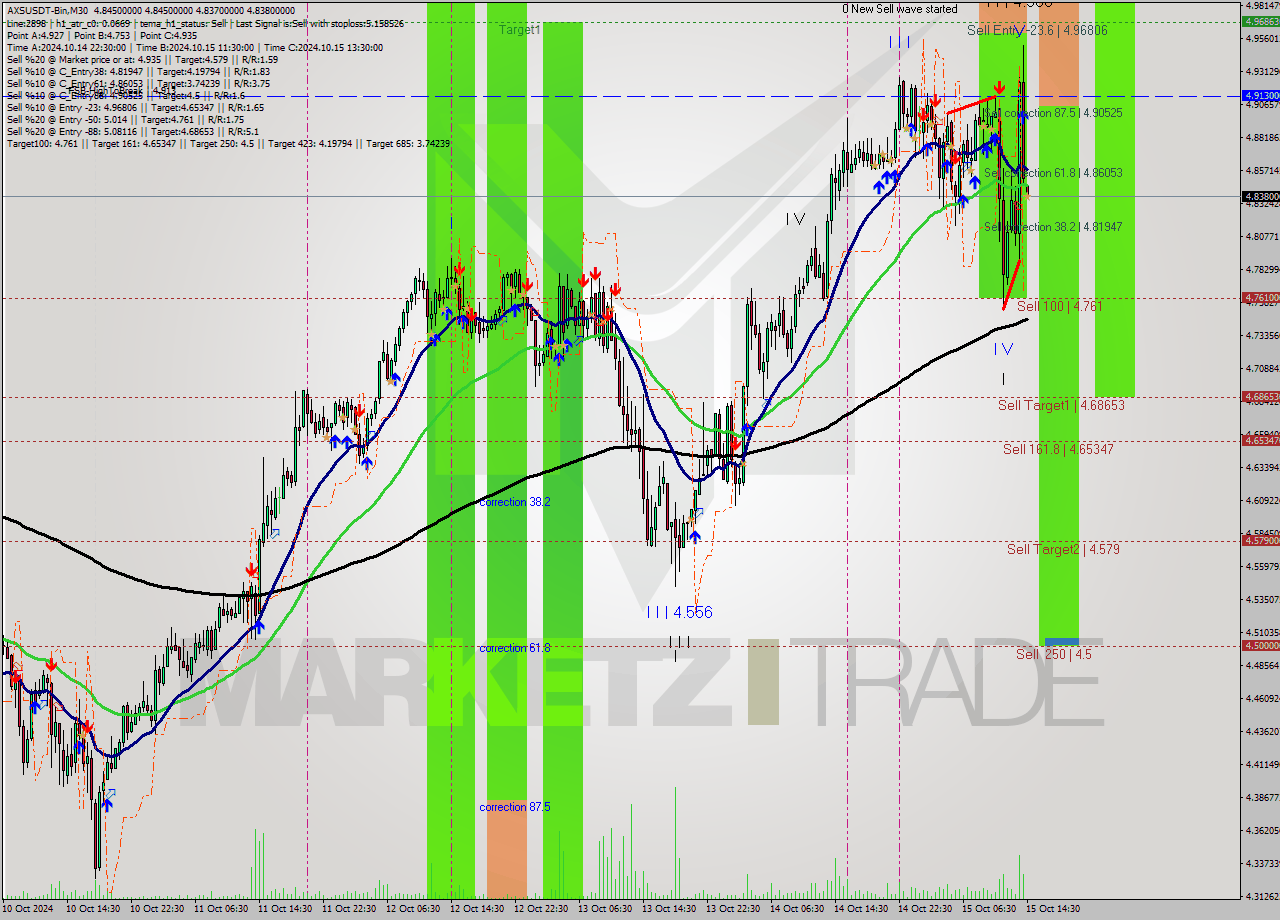1280x920 pixels.
Task: Click the AXSUSDT-Bin,M30 symbol title
Action: [x=46, y=9]
